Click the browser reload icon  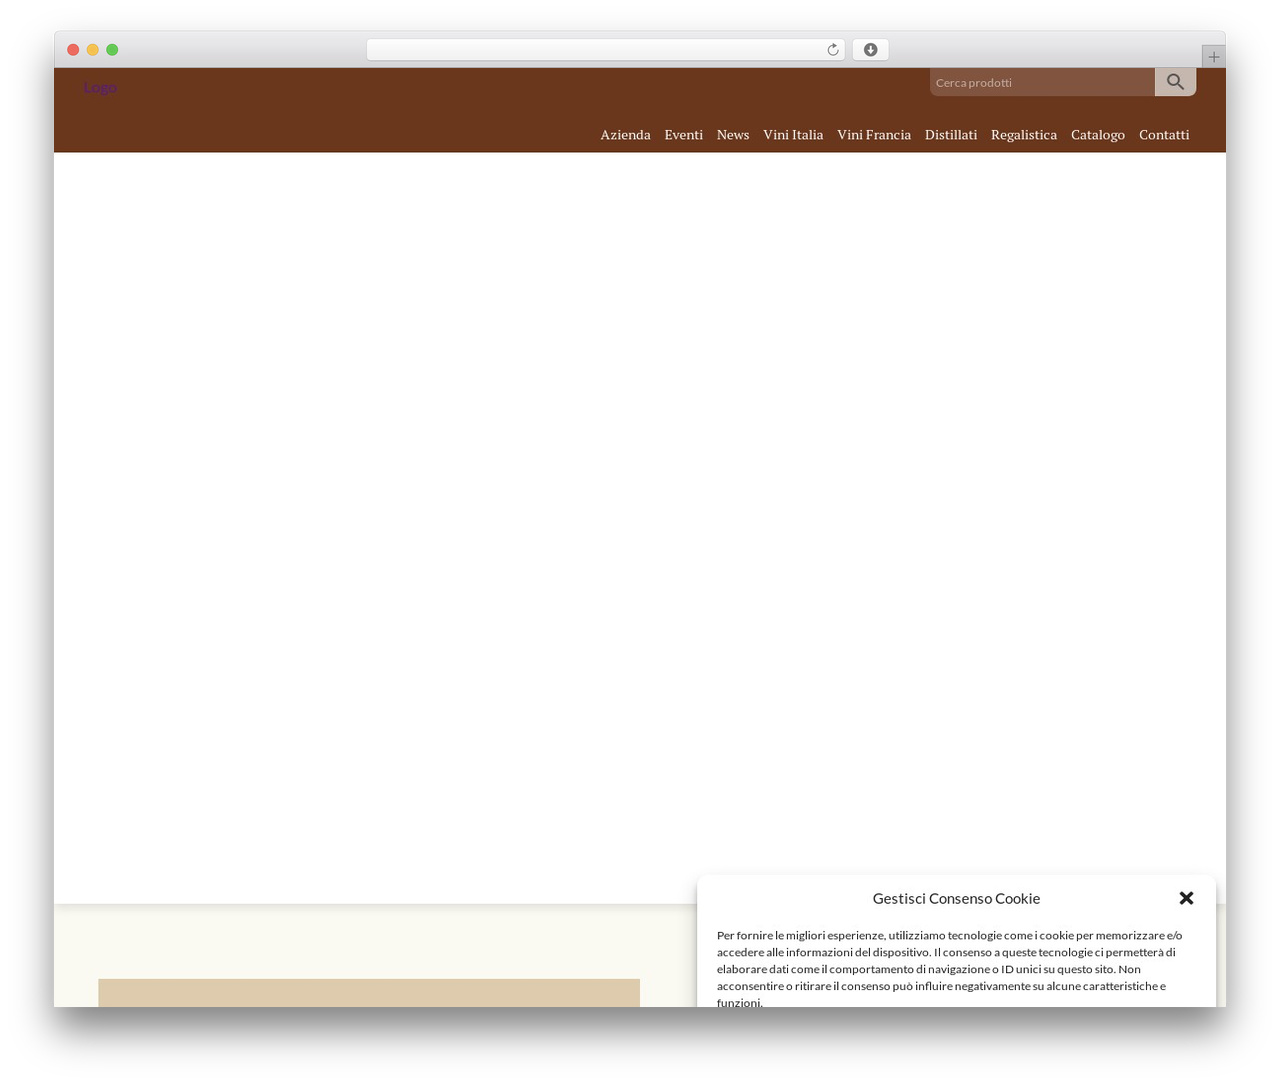click(832, 50)
